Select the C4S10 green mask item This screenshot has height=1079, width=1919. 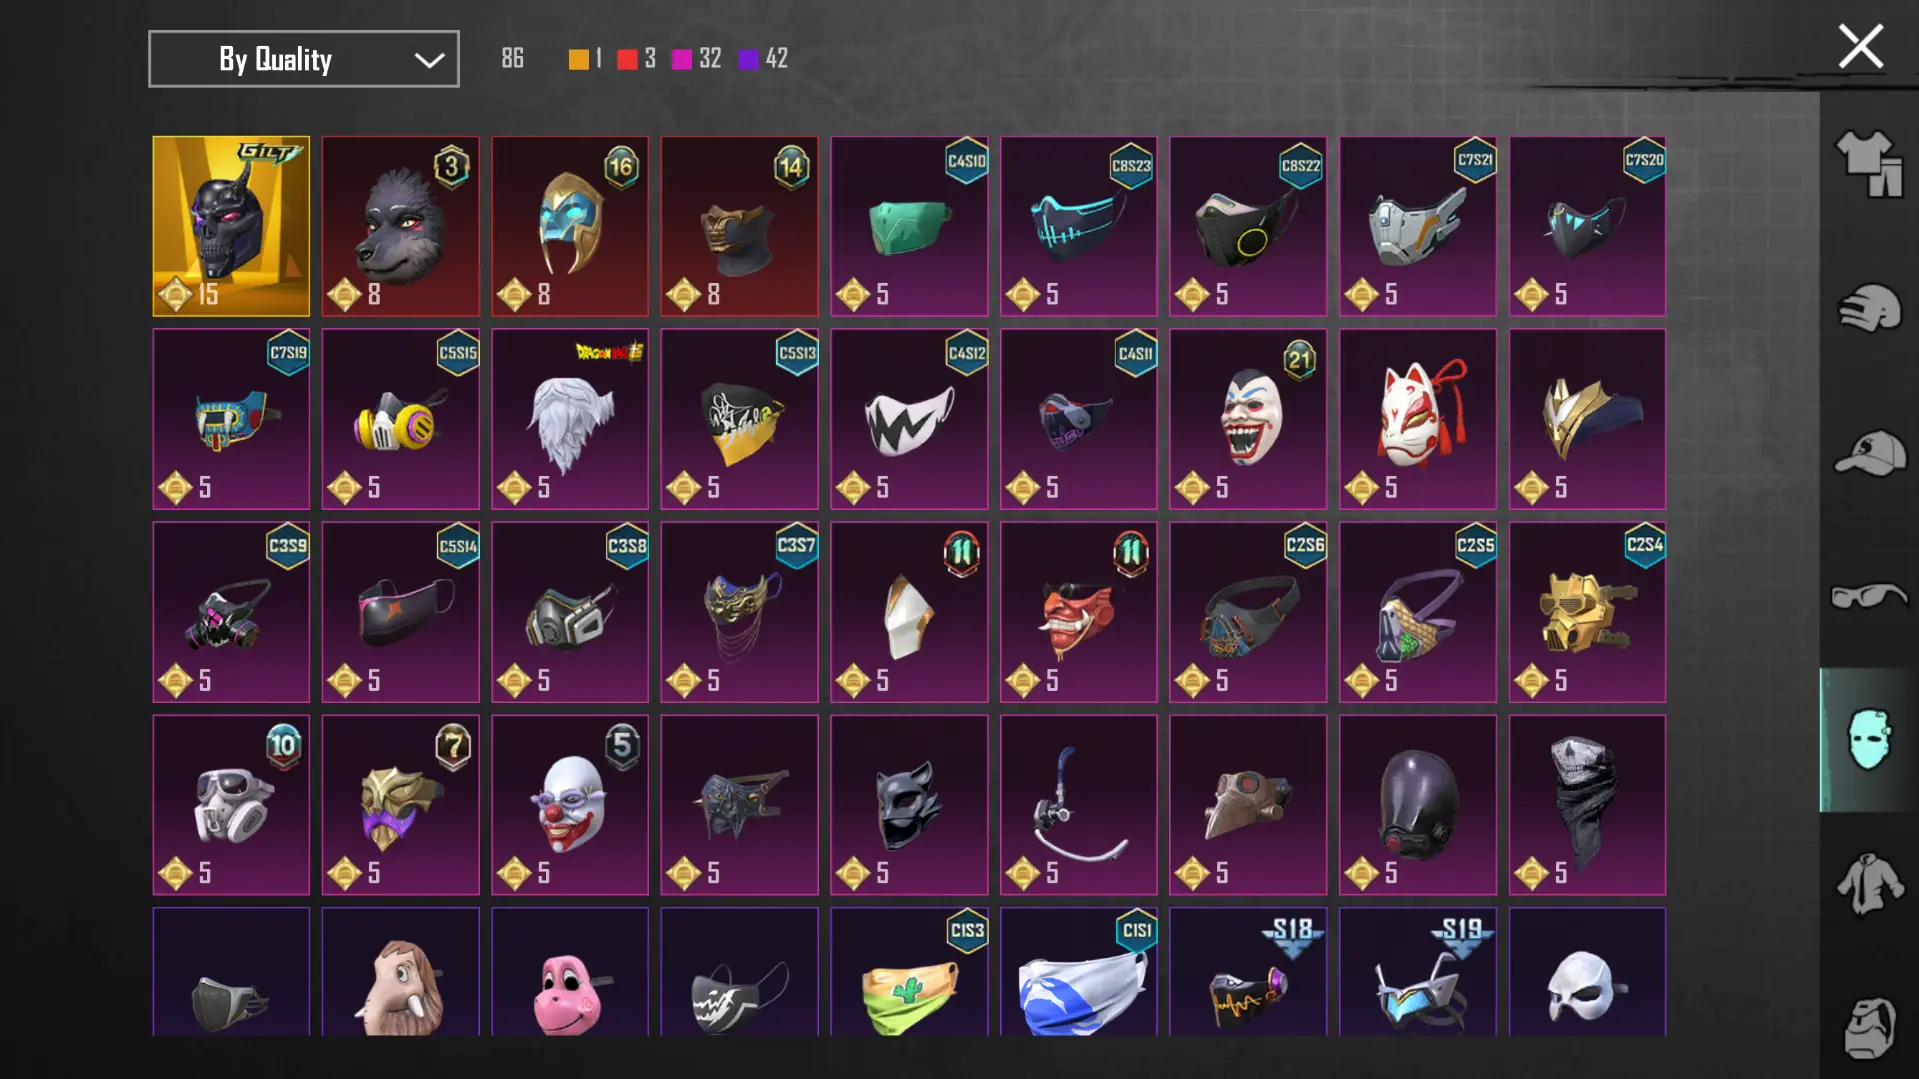909,226
